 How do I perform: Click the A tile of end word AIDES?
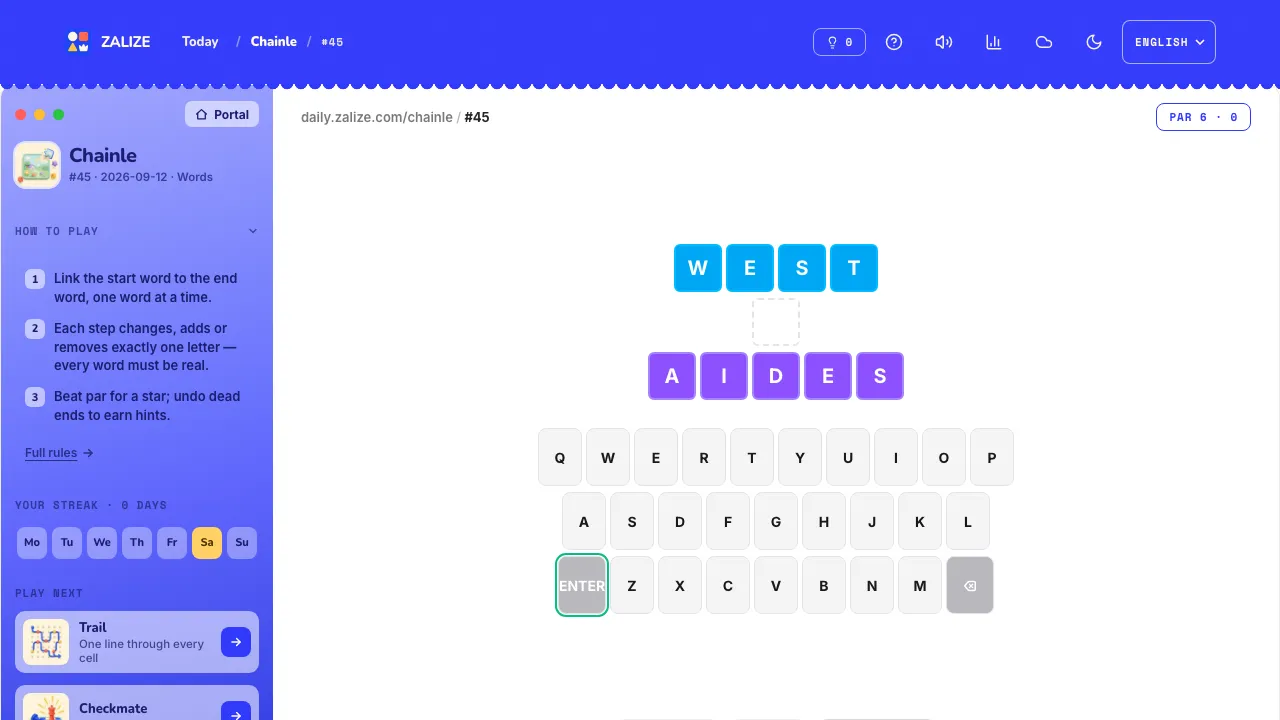point(672,376)
